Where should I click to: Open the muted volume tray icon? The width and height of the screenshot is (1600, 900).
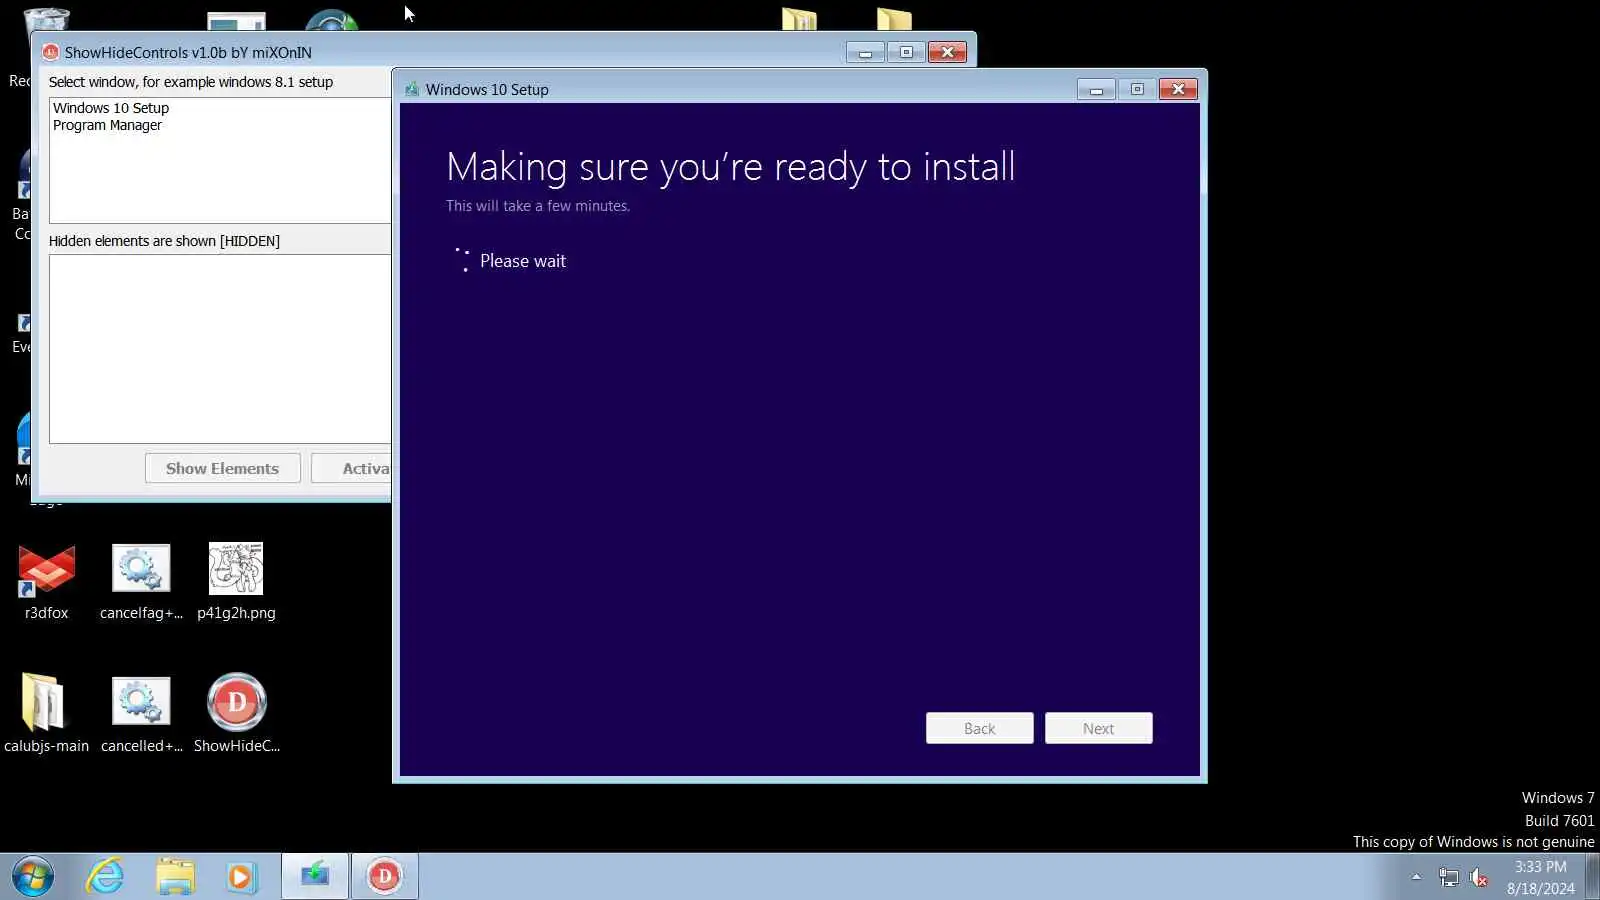click(x=1479, y=878)
